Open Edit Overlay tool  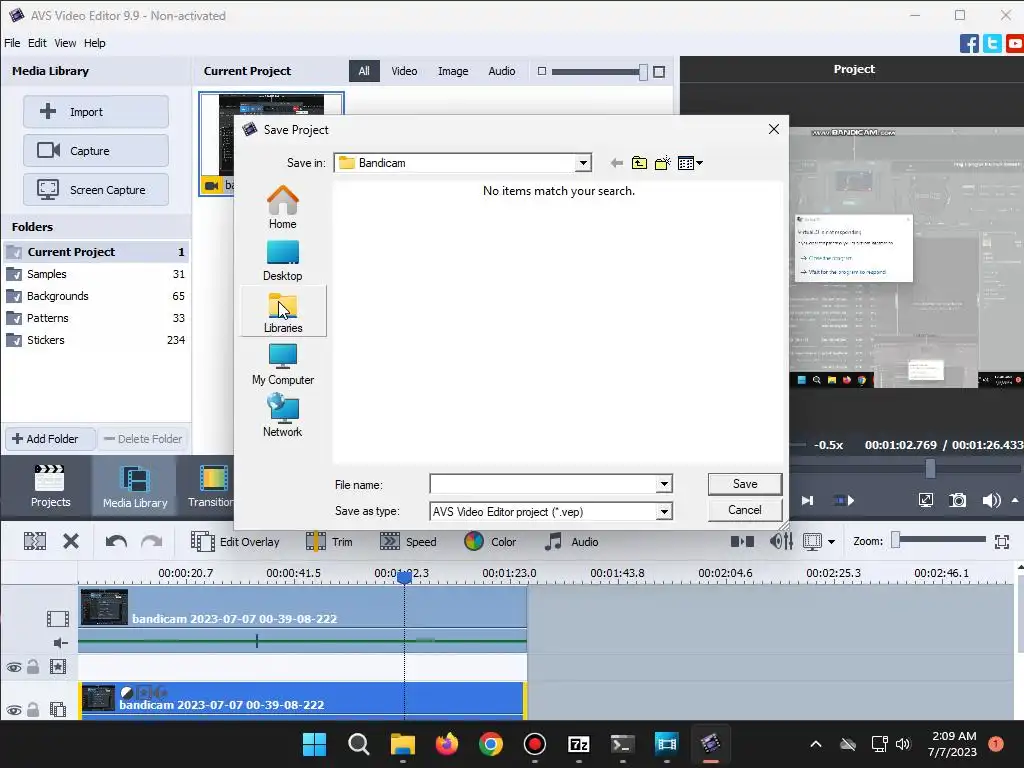click(x=235, y=541)
